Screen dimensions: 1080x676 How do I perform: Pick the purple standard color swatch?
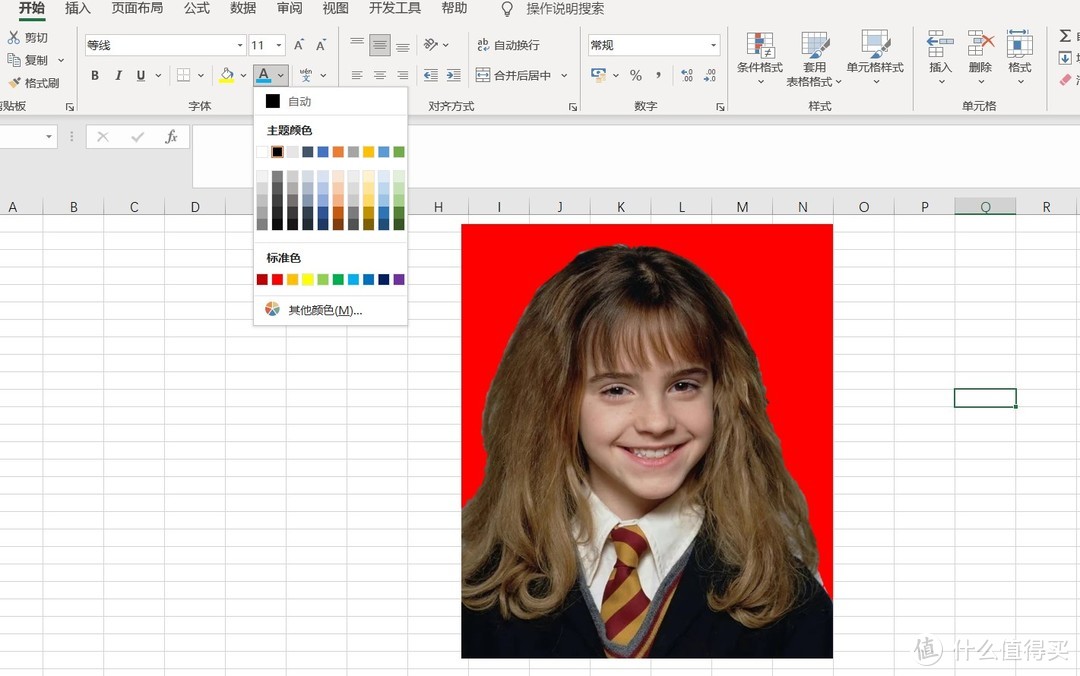399,279
